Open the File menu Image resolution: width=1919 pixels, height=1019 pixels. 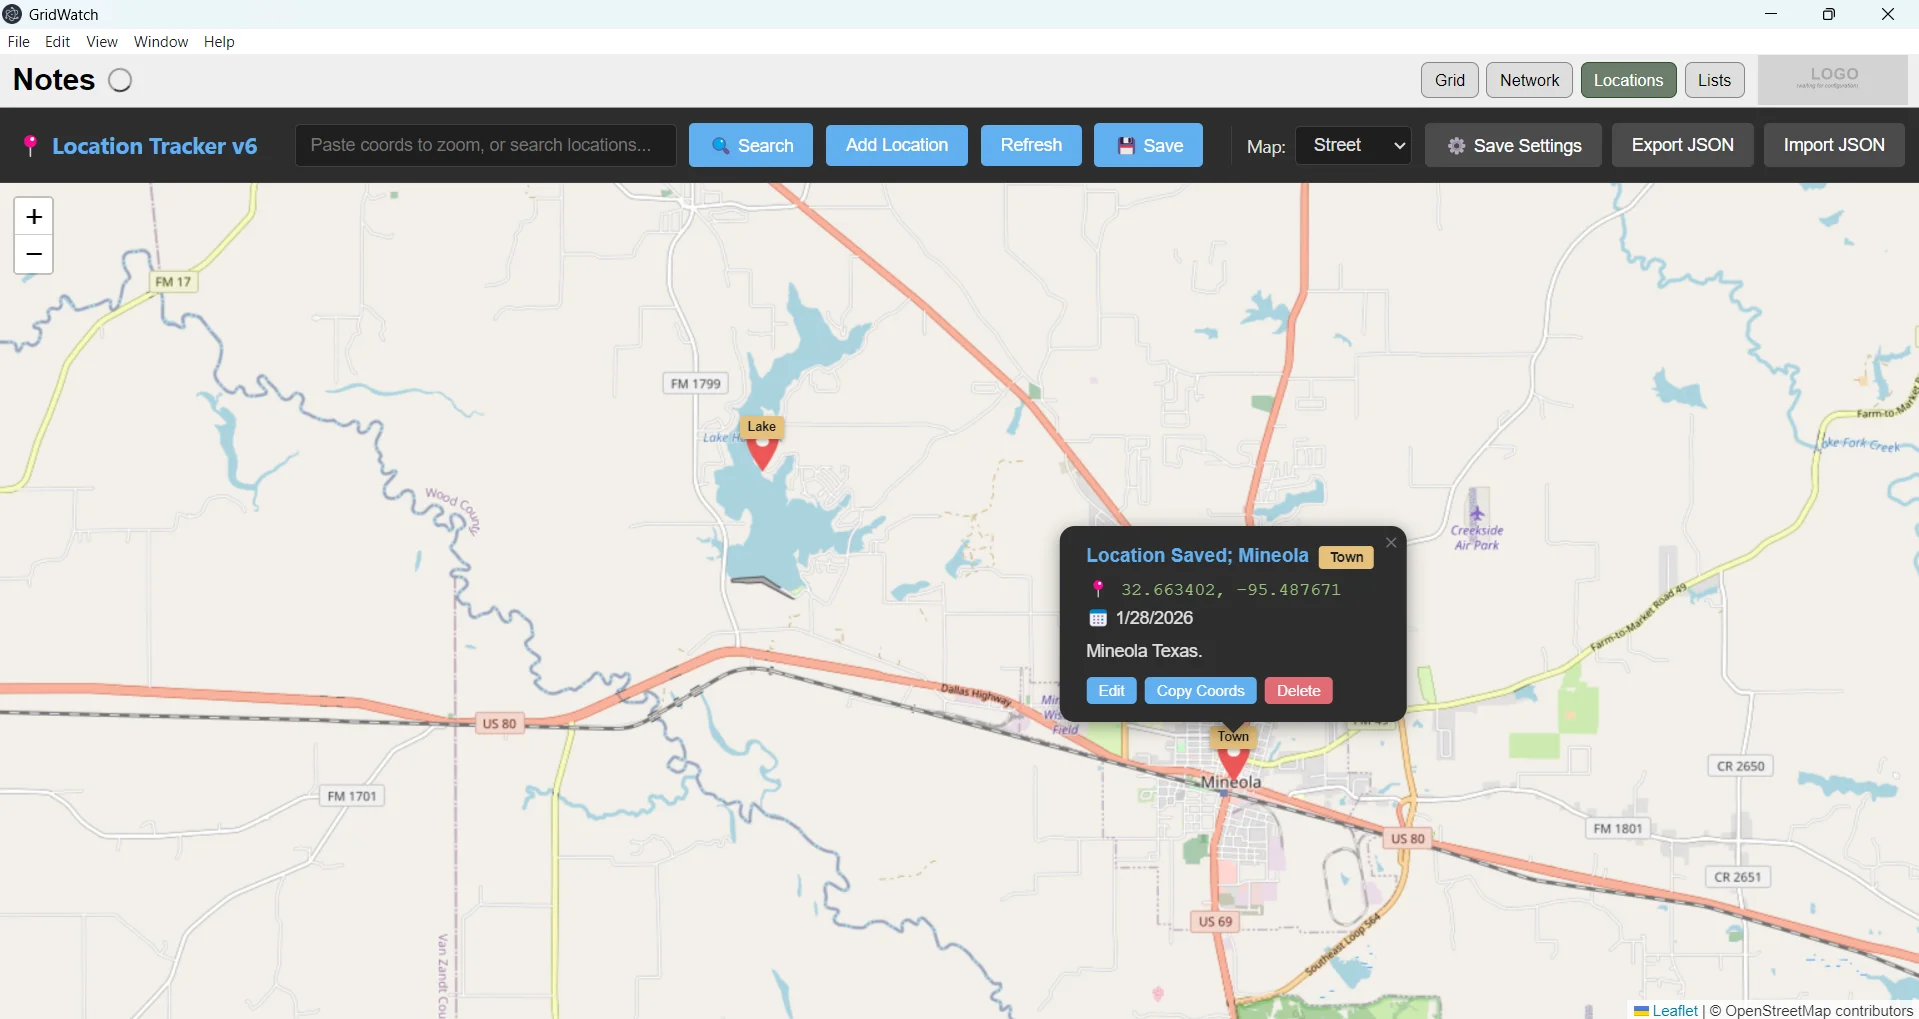point(18,41)
